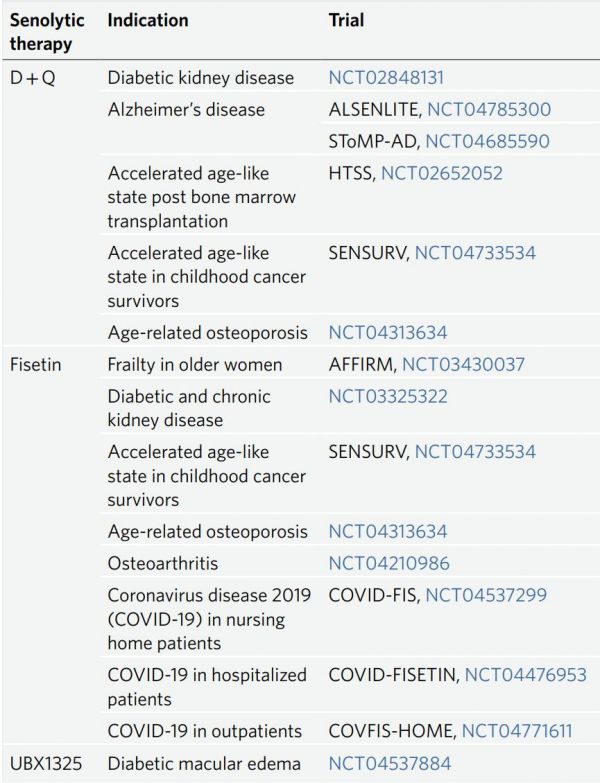
Task: Open the diabetic macular edema link NCT04537884
Action: coord(389,764)
